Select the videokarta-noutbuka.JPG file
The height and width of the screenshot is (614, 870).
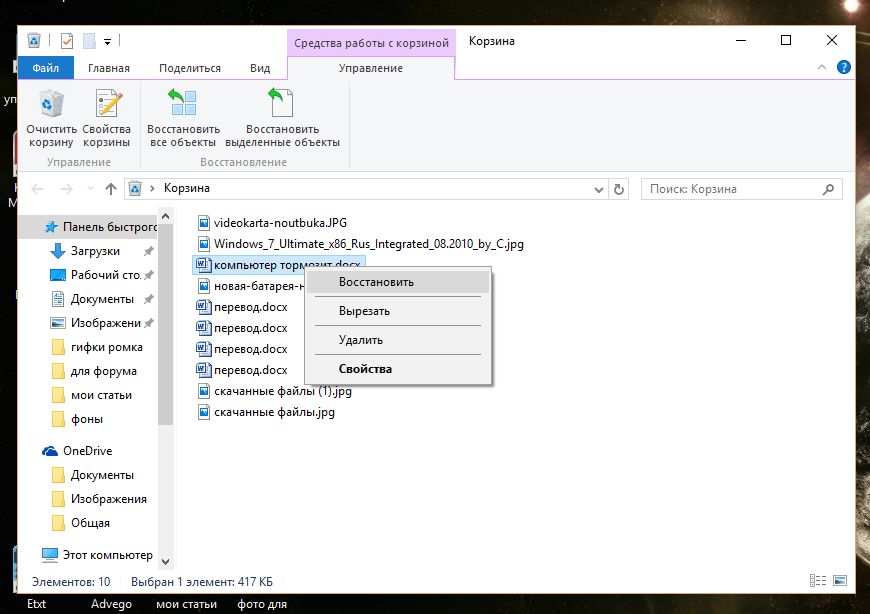click(280, 222)
